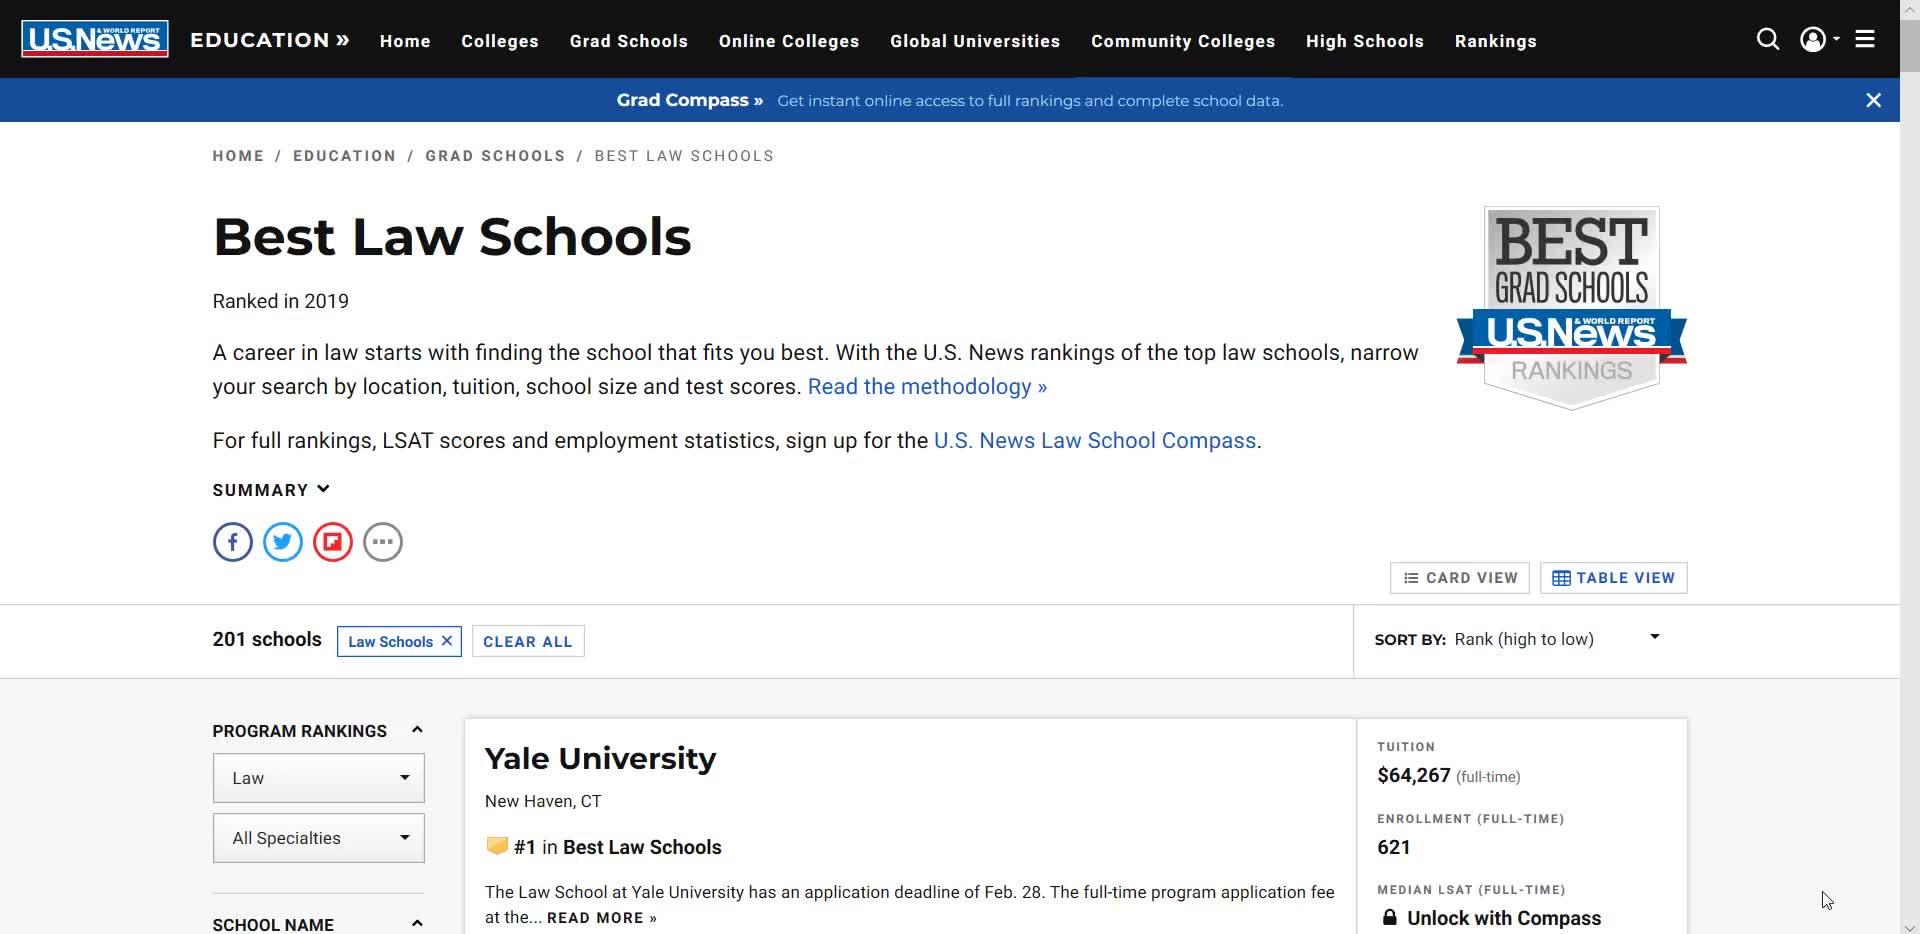Open the Community Colleges nav item
The width and height of the screenshot is (1920, 934).
pyautogui.click(x=1183, y=41)
